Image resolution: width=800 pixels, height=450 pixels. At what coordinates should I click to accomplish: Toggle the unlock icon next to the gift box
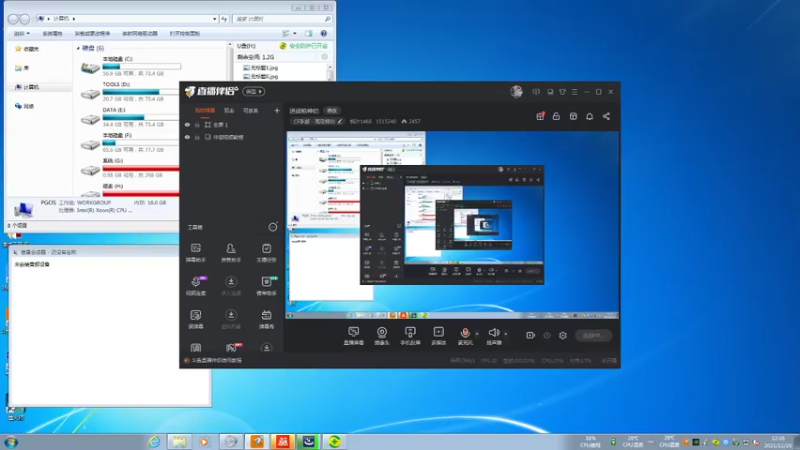click(x=556, y=116)
